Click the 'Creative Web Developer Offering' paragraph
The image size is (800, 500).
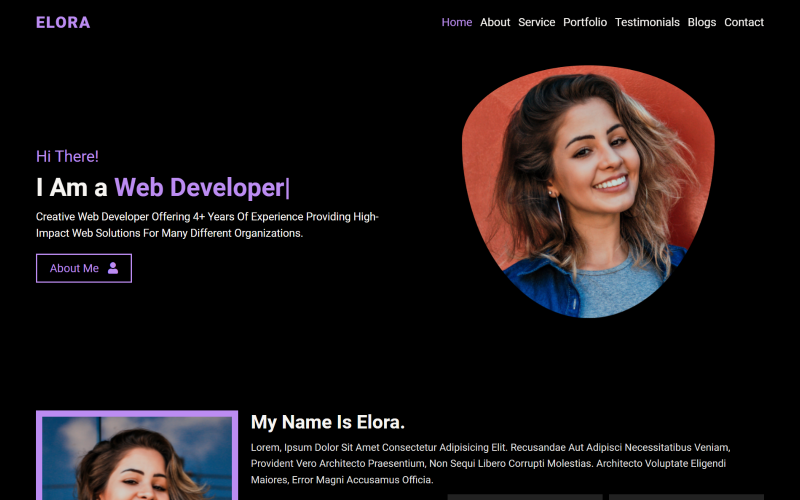207,224
